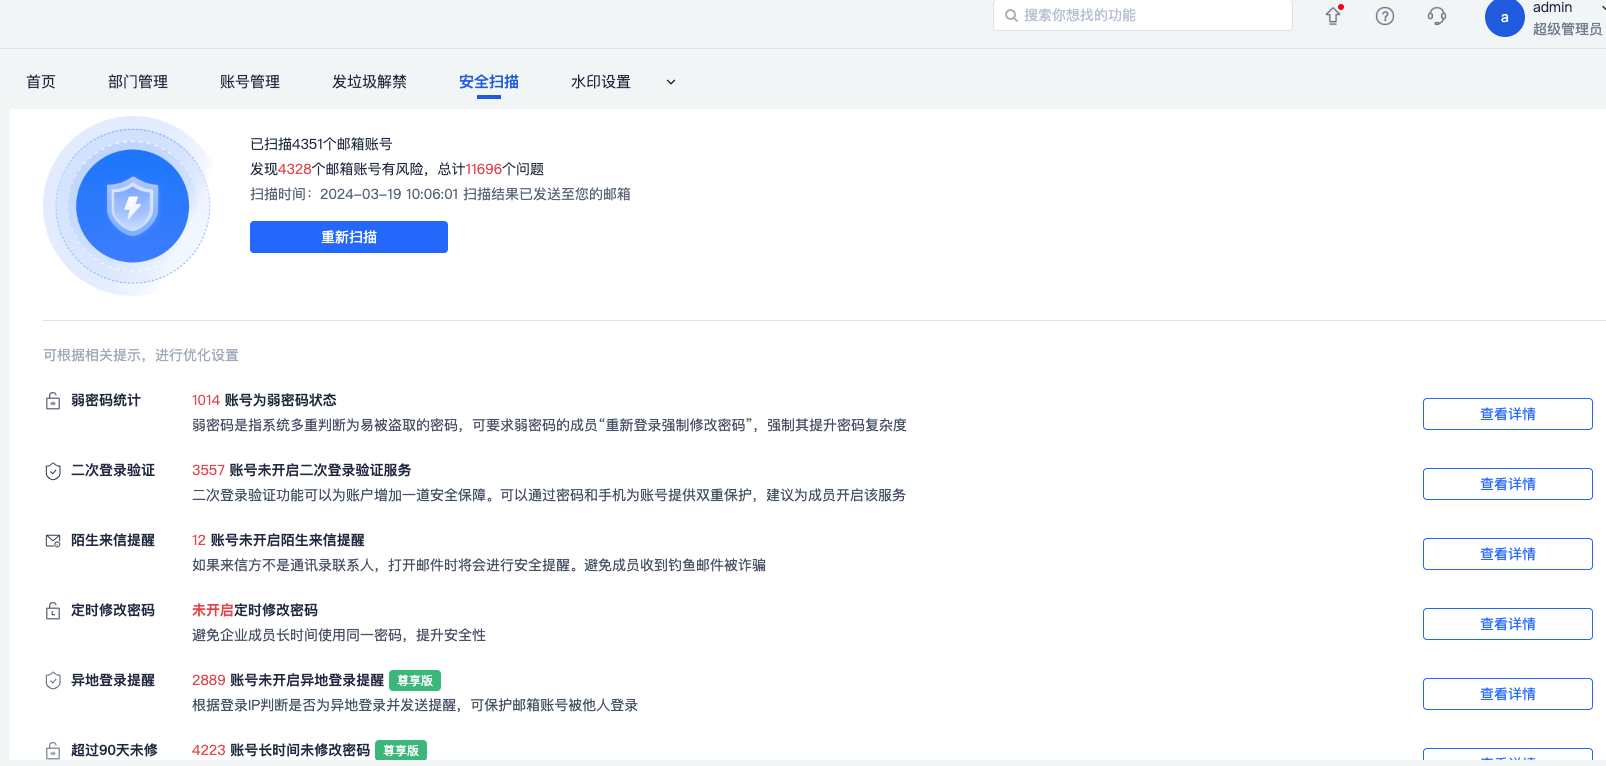Open the admin account dropdown arrow

click(1602, 7)
